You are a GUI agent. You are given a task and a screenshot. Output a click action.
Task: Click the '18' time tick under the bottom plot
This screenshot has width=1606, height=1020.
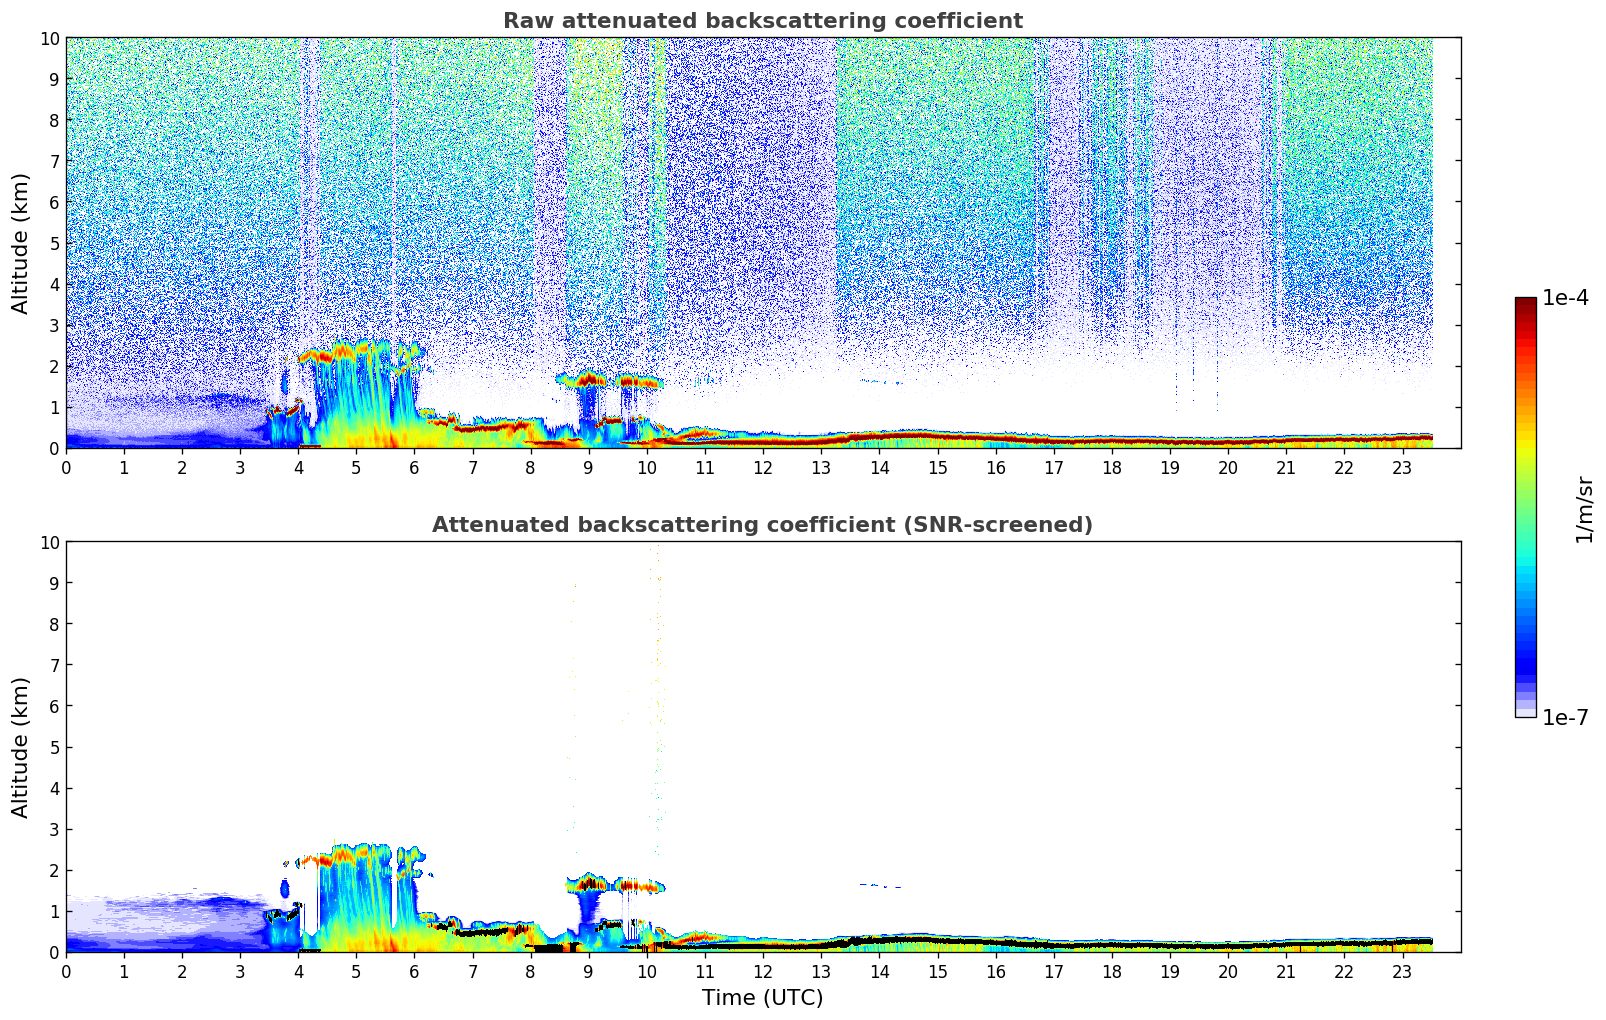pos(1112,972)
